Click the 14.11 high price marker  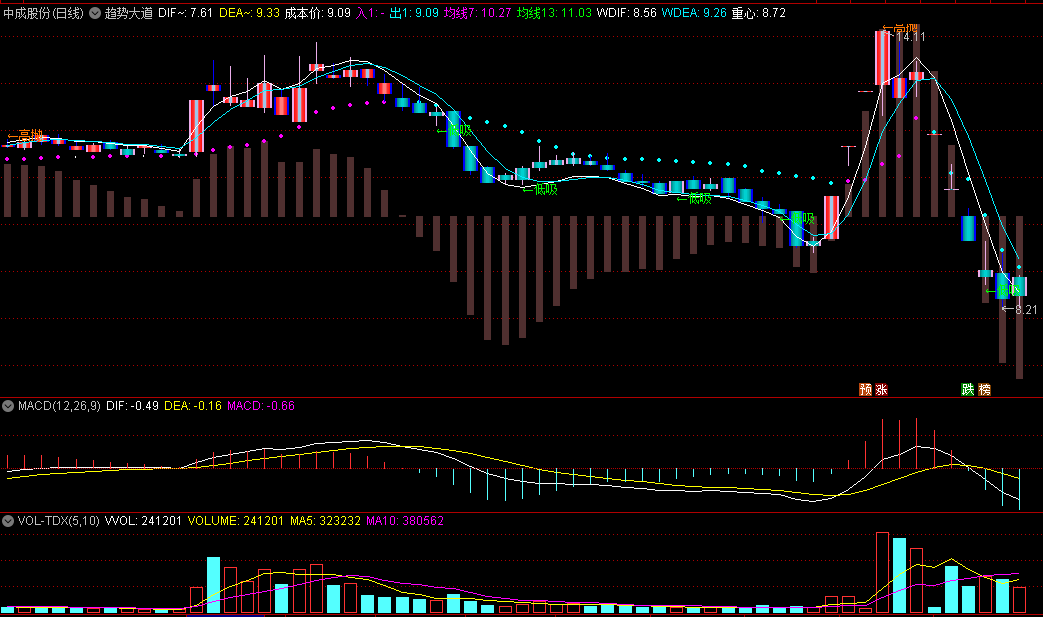pyautogui.click(x=911, y=37)
